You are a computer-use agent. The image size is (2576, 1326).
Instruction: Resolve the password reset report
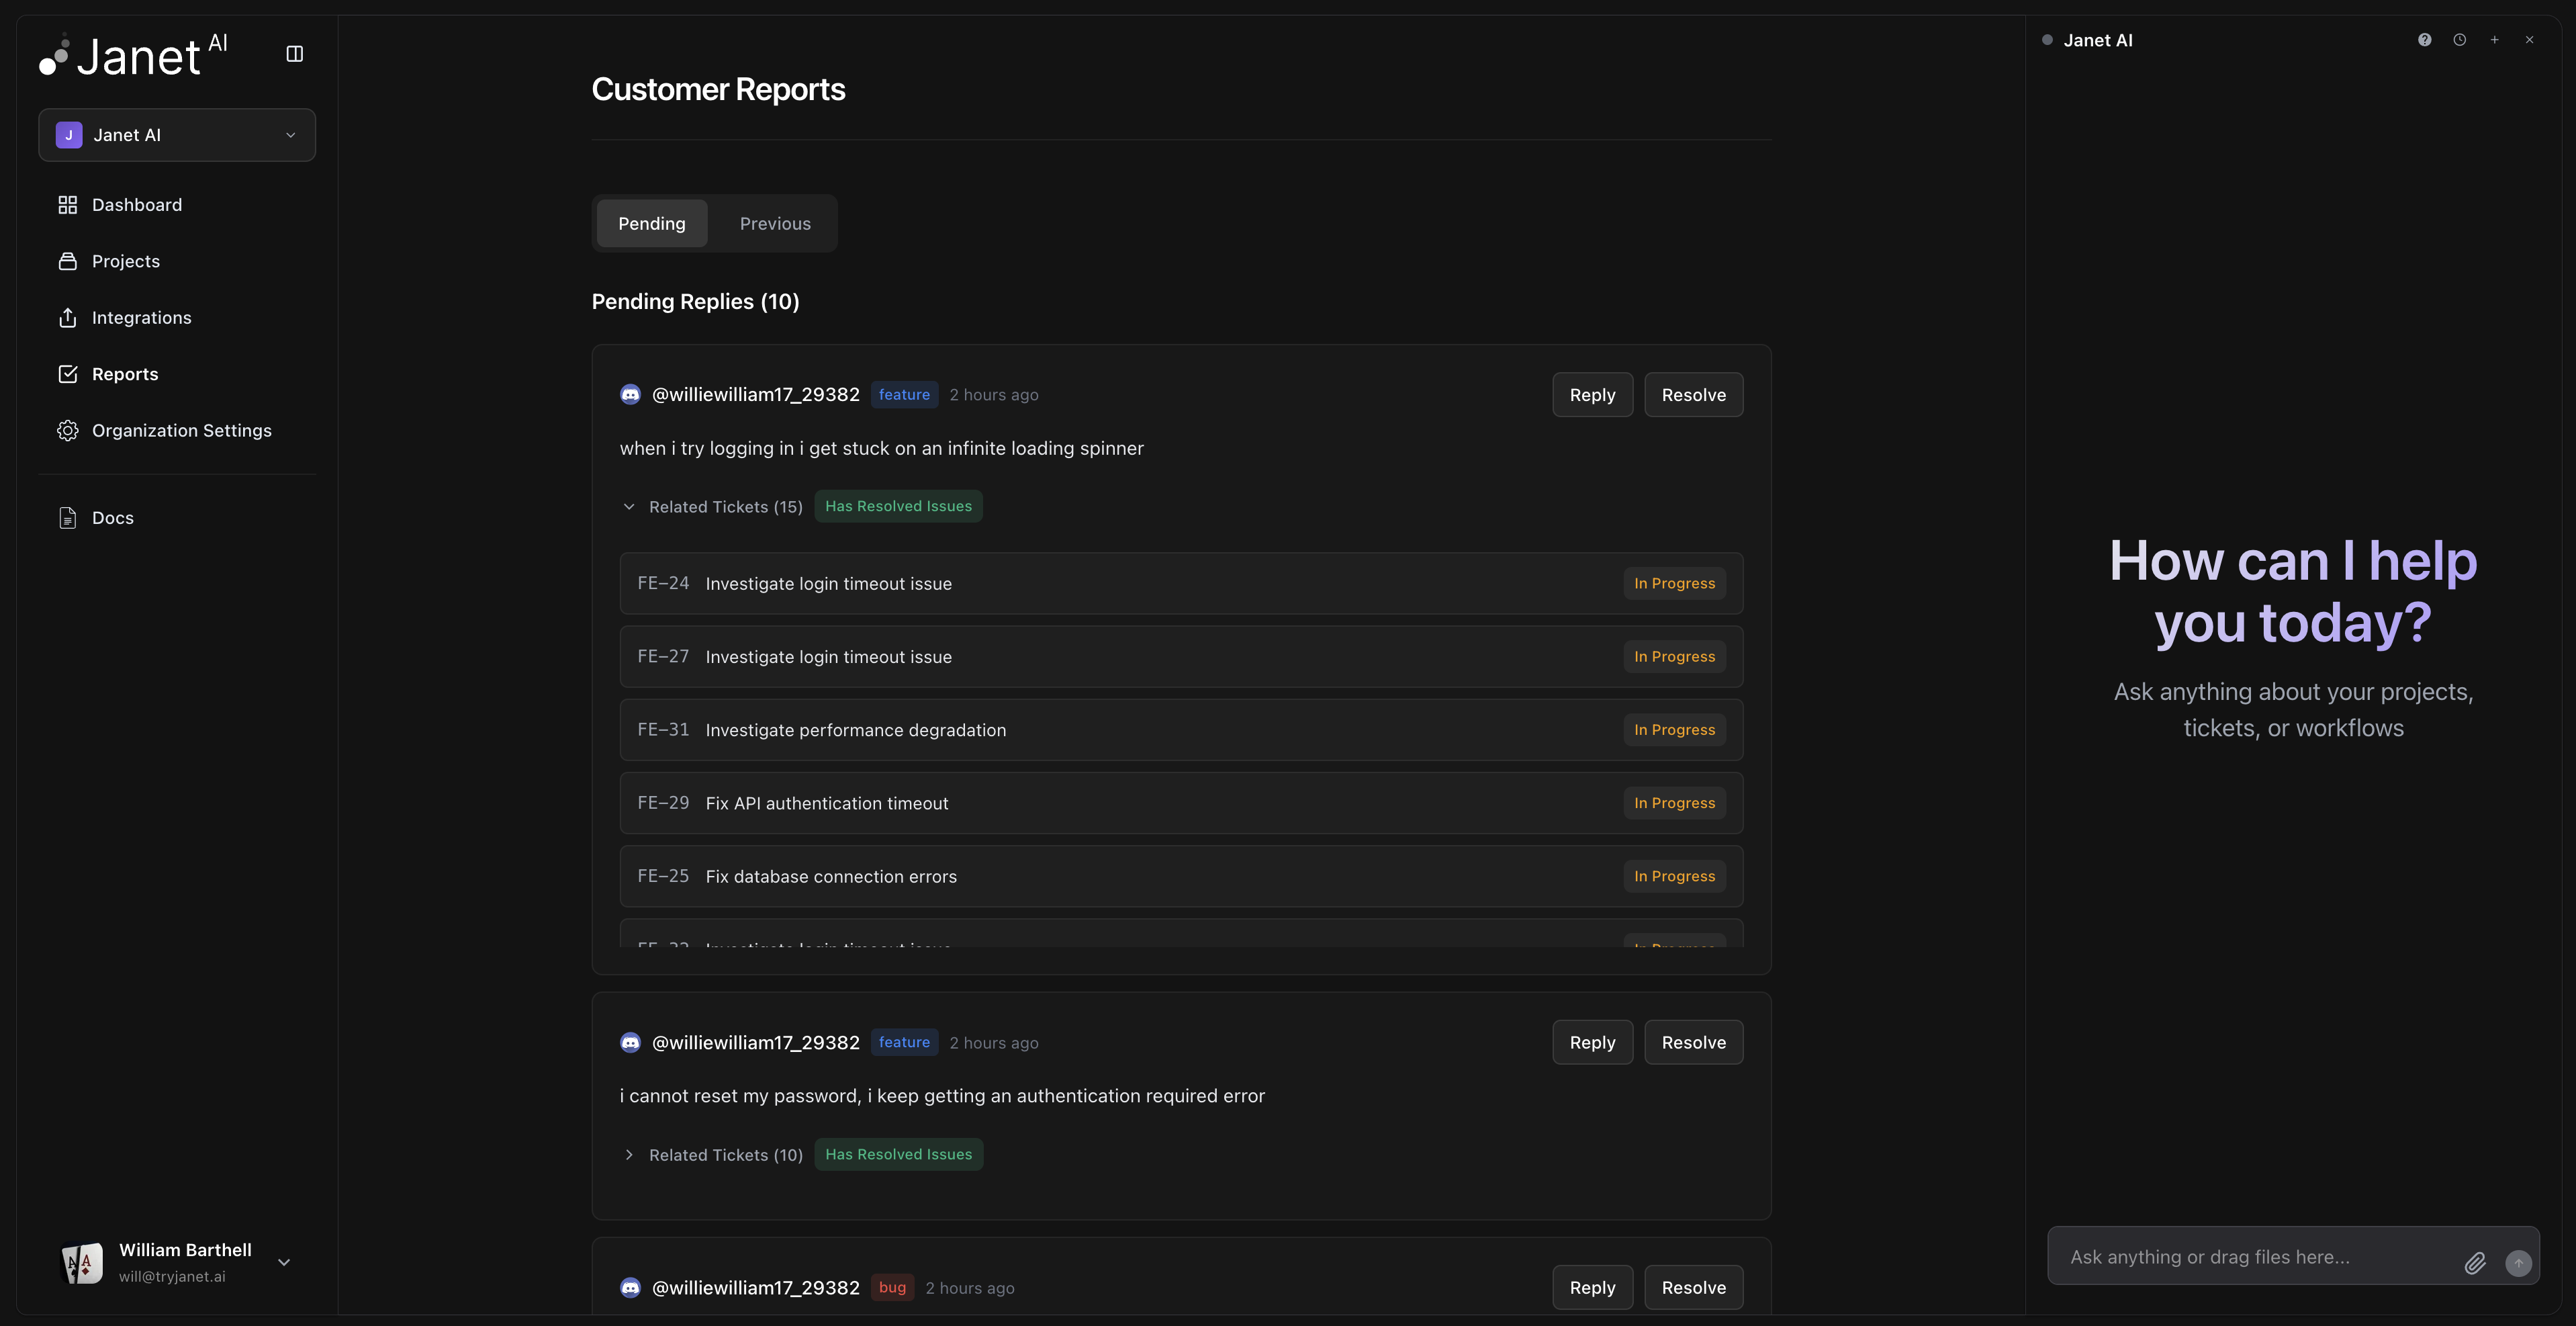coord(1693,1042)
